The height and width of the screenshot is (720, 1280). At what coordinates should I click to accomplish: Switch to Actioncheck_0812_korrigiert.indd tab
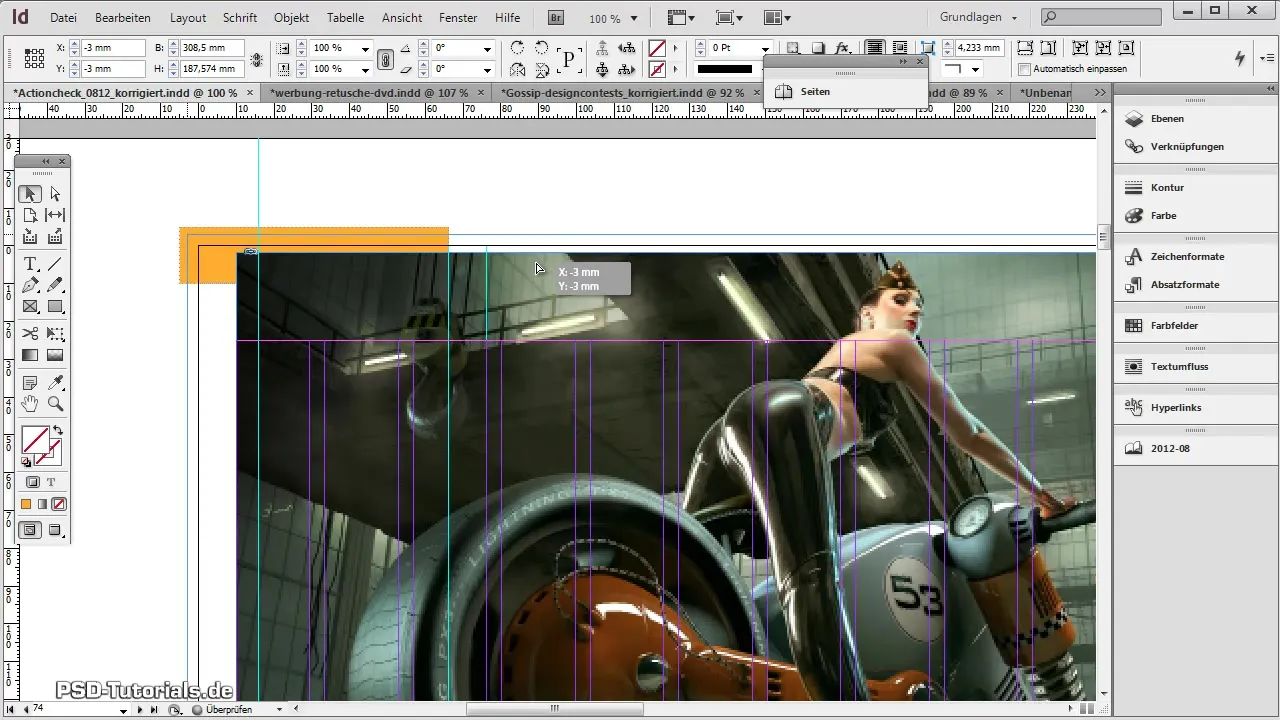(125, 92)
